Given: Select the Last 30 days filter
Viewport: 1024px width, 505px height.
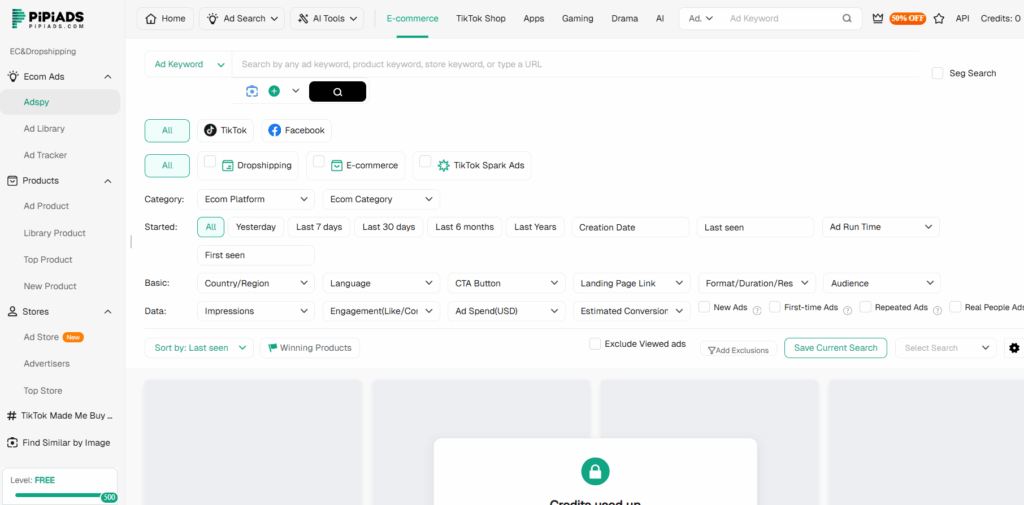Looking at the screenshot, I should (389, 227).
